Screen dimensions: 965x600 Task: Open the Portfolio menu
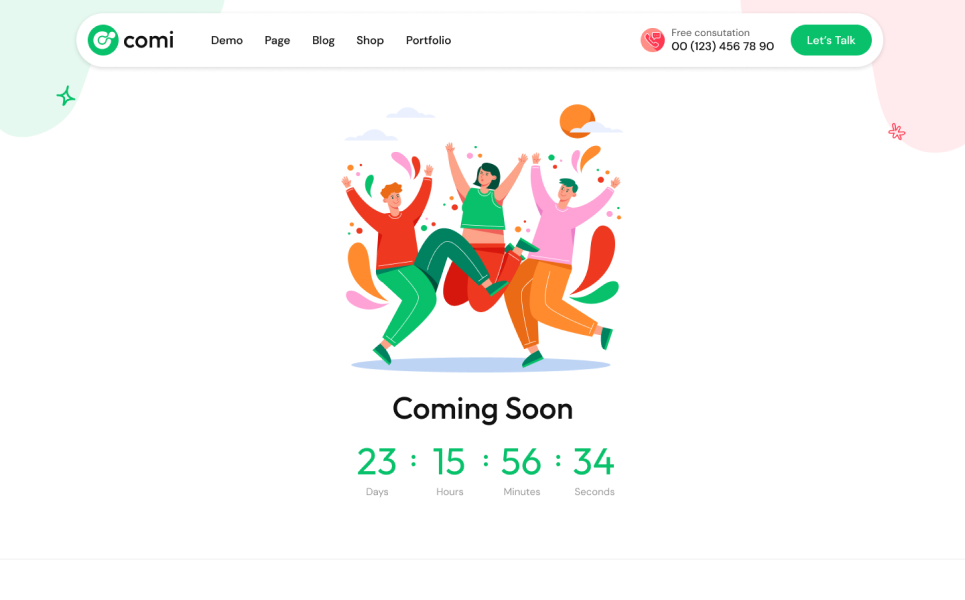(428, 41)
